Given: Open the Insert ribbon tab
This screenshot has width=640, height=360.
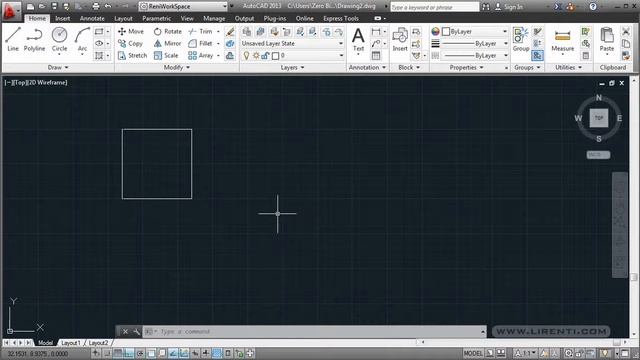Looking at the screenshot, I should tap(62, 18).
